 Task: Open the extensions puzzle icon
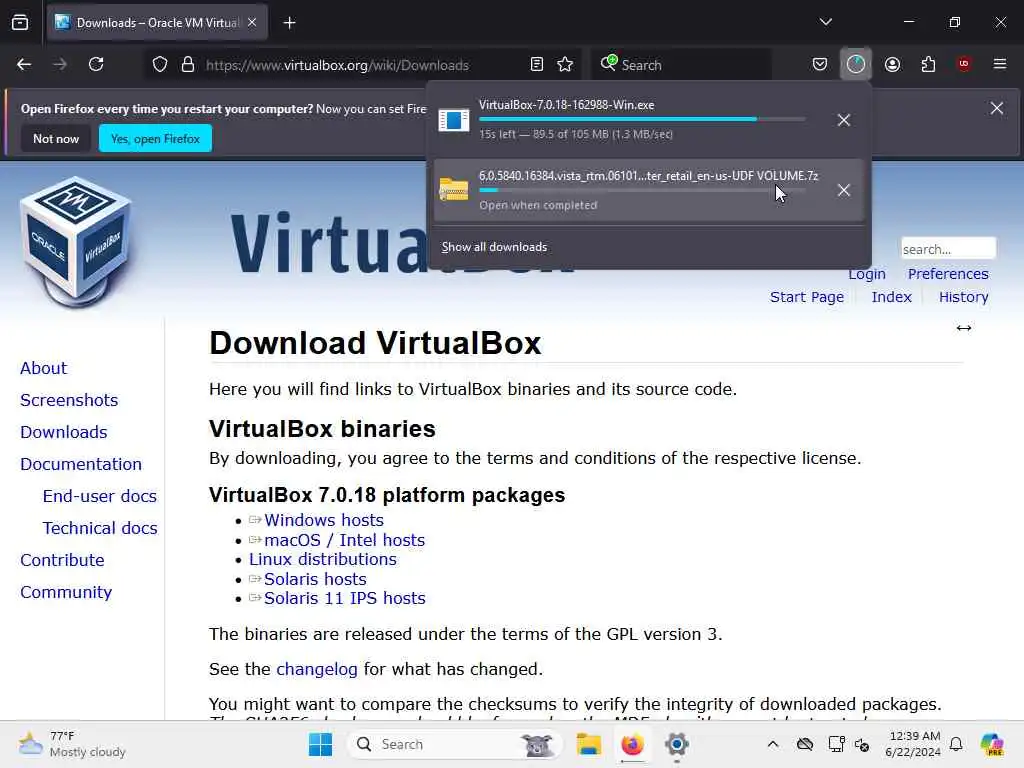[x=928, y=65]
